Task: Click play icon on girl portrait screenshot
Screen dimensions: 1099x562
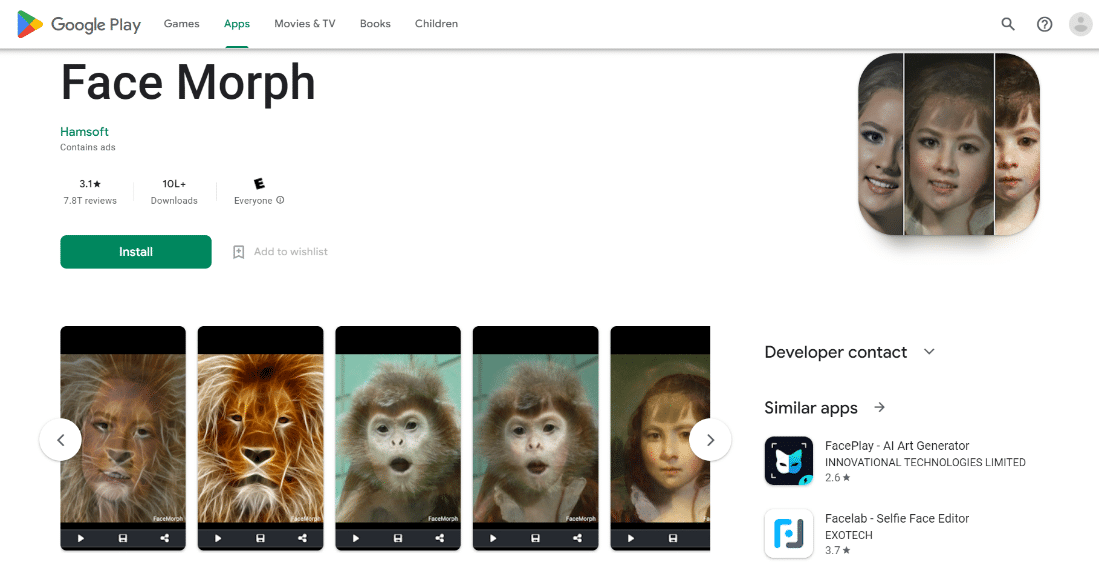Action: click(x=631, y=538)
